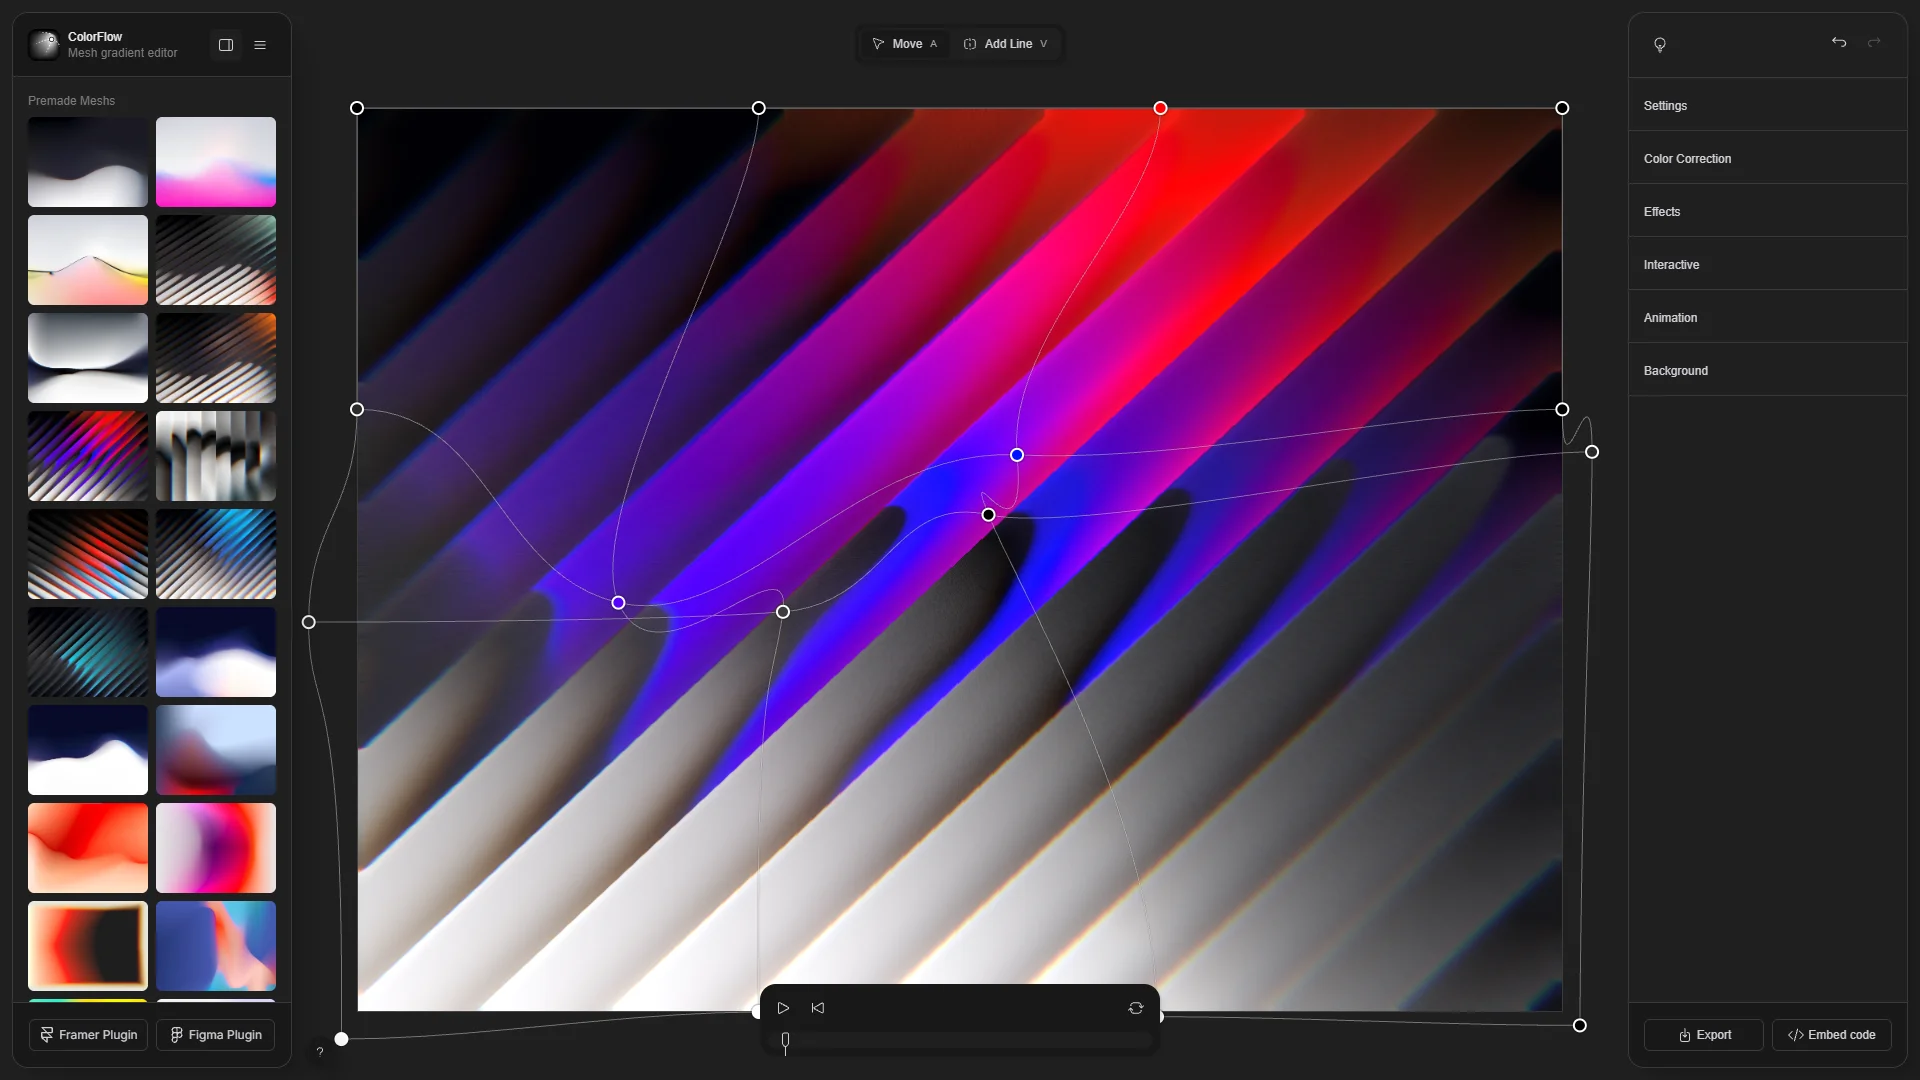Play the gradient animation
This screenshot has height=1080, width=1920.
783,1008
